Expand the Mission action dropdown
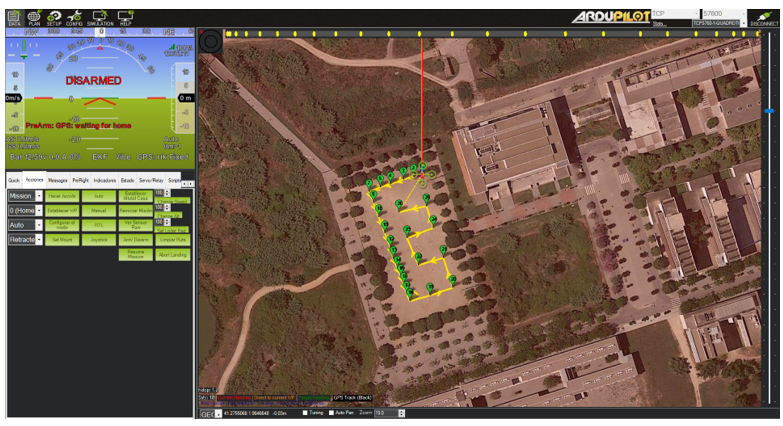Viewport: 783px width, 426px height. pos(38,196)
